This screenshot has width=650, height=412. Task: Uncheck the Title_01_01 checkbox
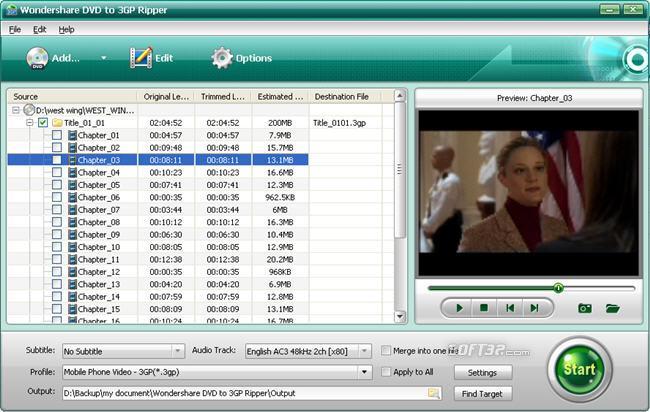point(43,123)
